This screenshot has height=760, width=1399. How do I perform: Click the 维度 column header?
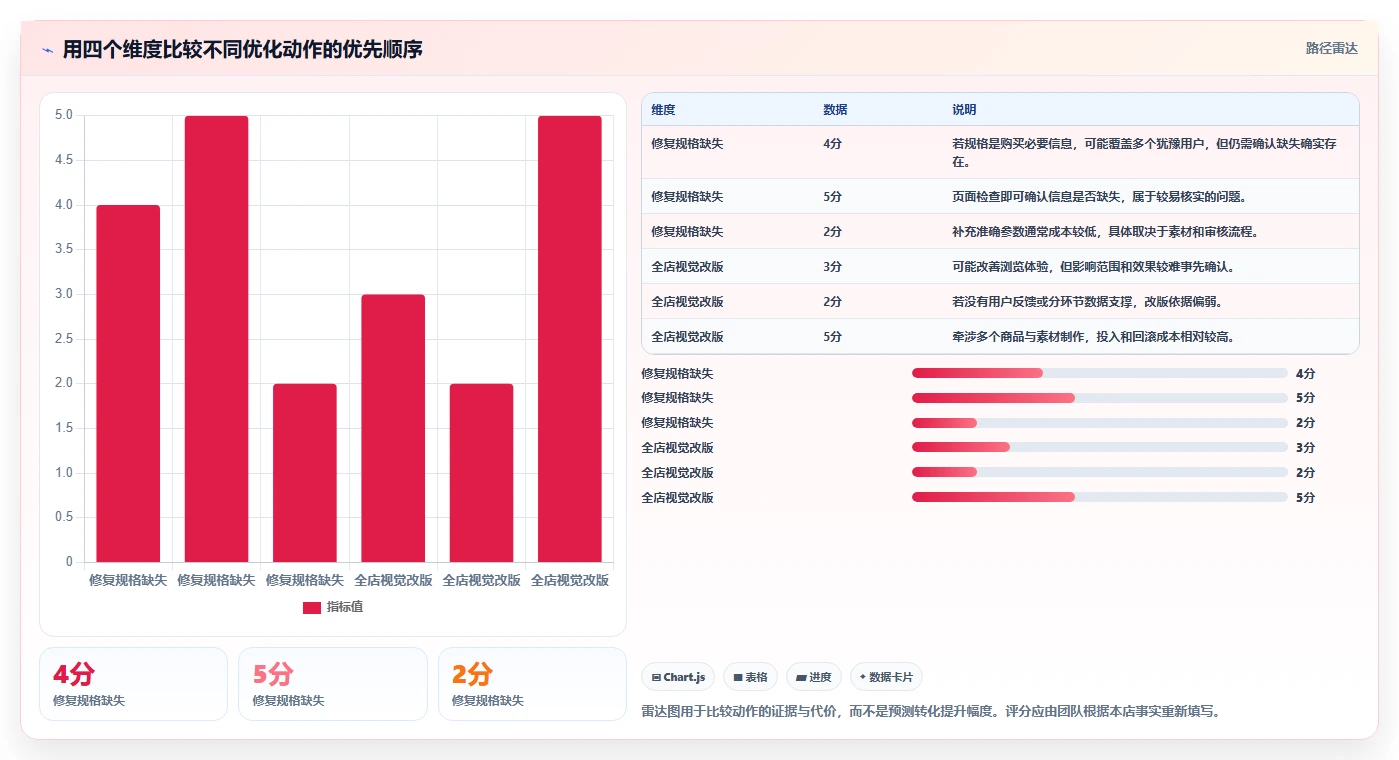tap(663, 110)
